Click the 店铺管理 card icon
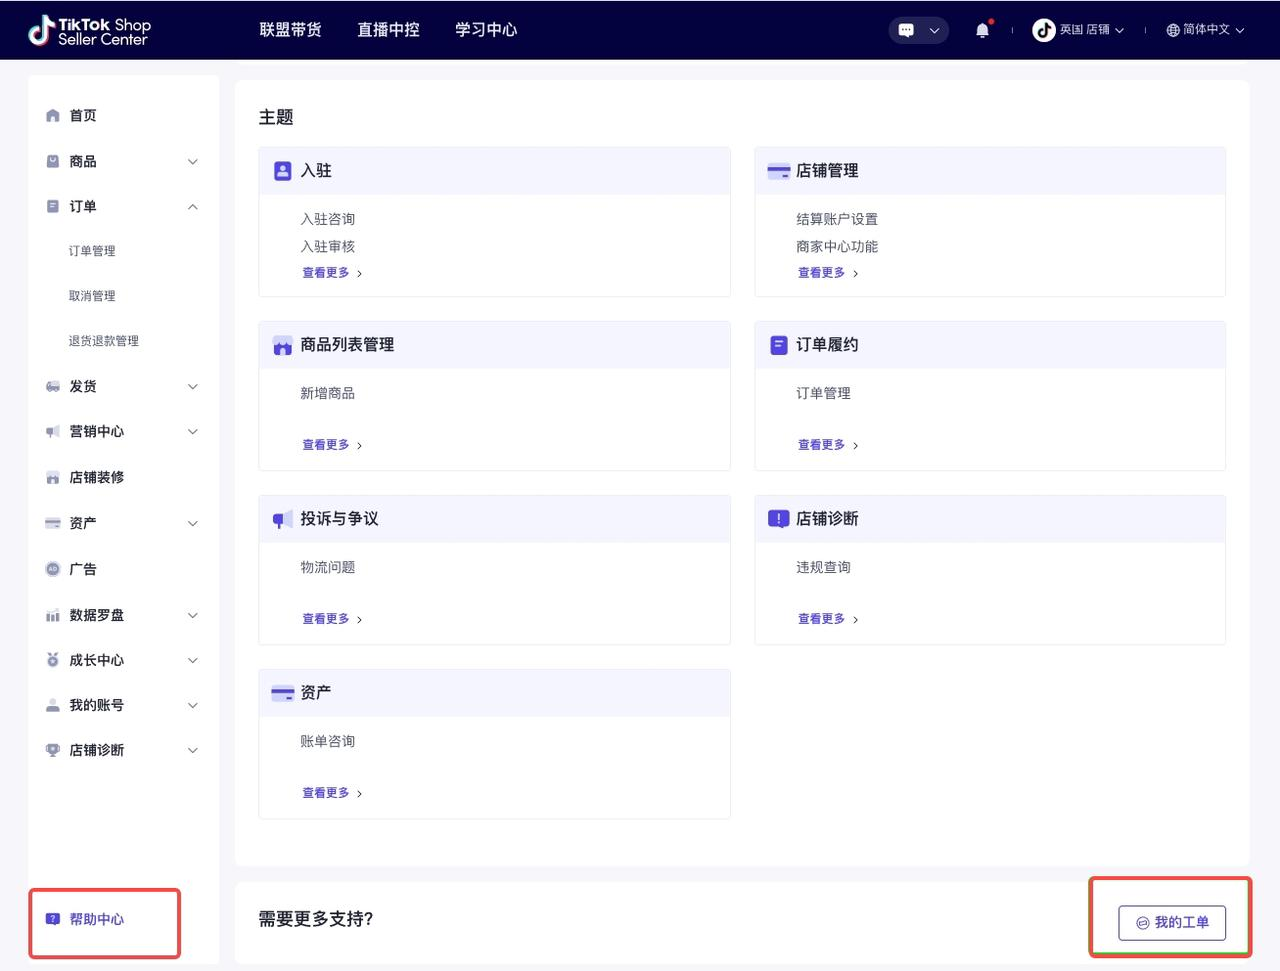The image size is (1280, 971). tap(778, 171)
